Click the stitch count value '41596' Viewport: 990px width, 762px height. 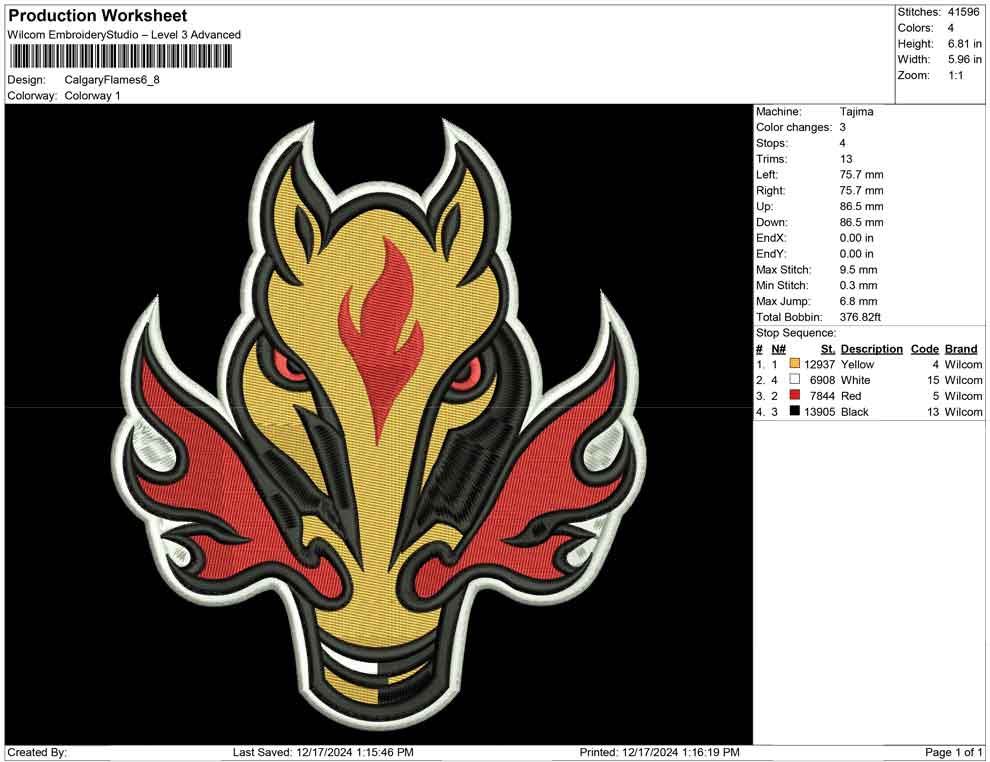[963, 12]
